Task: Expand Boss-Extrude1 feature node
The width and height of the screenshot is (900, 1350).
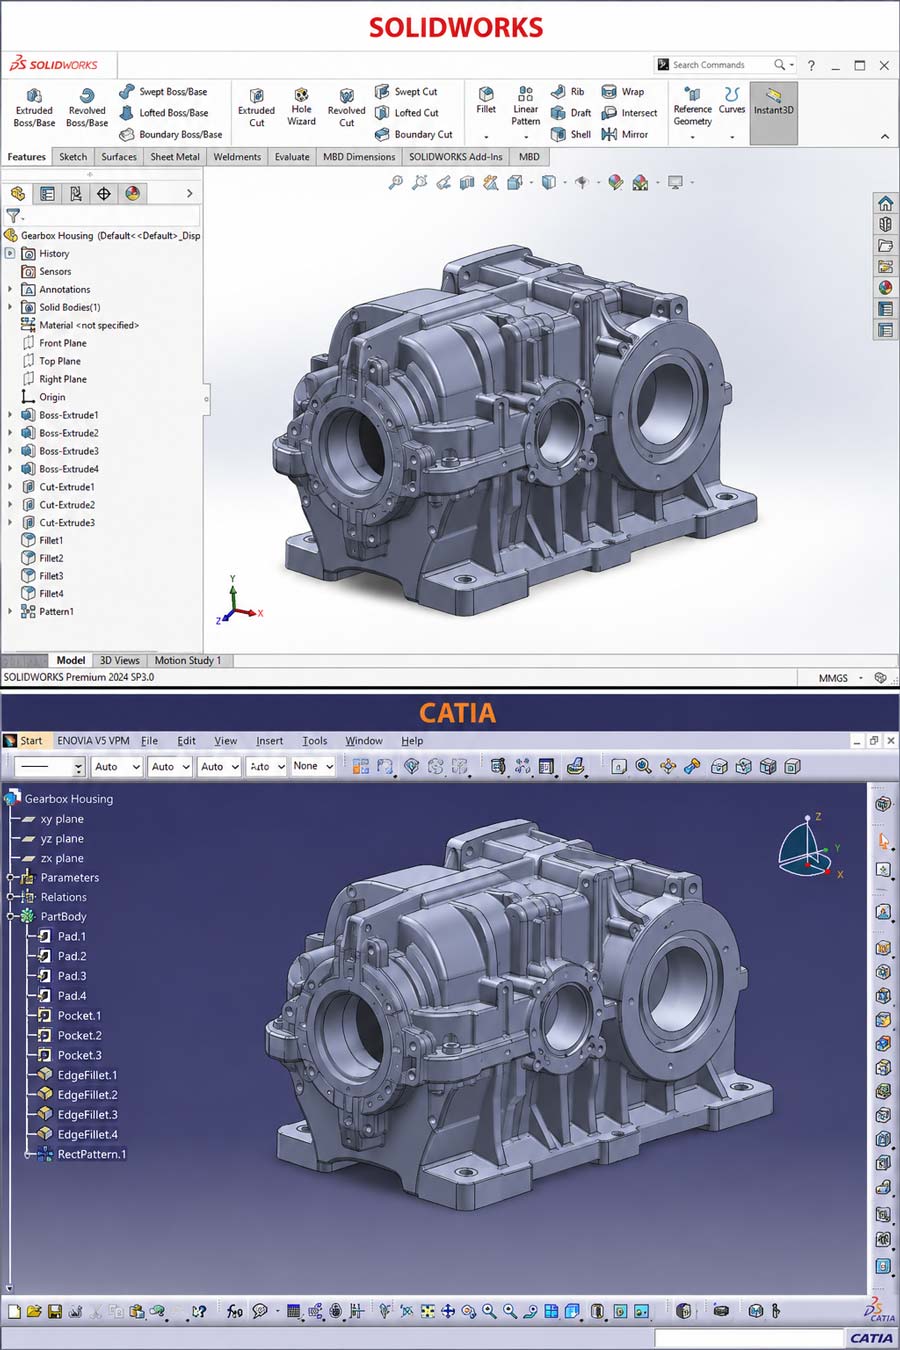Action: click(10, 415)
